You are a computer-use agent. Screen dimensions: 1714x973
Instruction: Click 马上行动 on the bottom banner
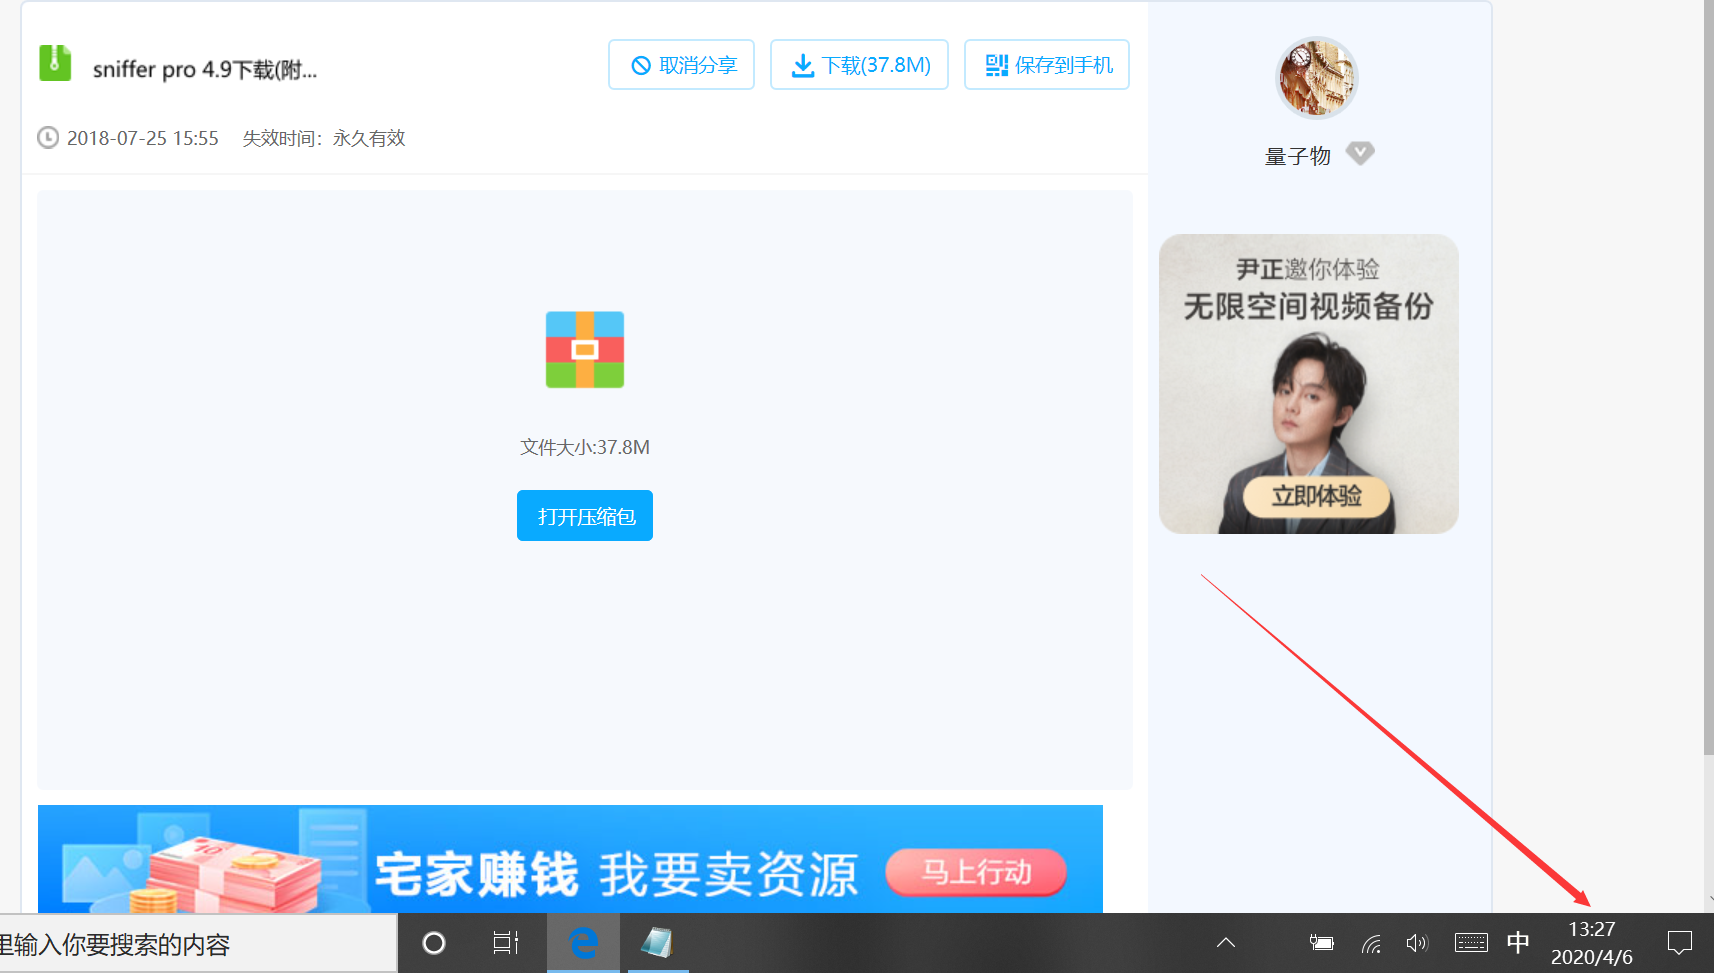click(975, 872)
